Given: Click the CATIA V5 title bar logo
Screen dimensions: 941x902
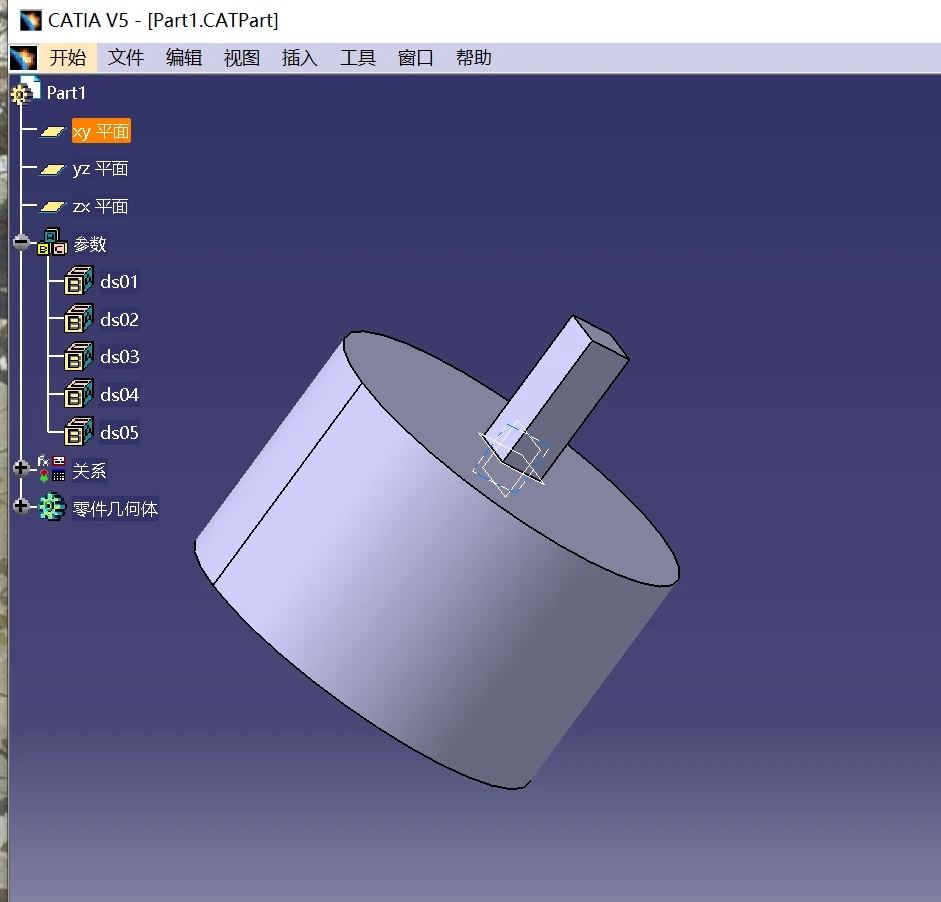Looking at the screenshot, I should pyautogui.click(x=31, y=20).
